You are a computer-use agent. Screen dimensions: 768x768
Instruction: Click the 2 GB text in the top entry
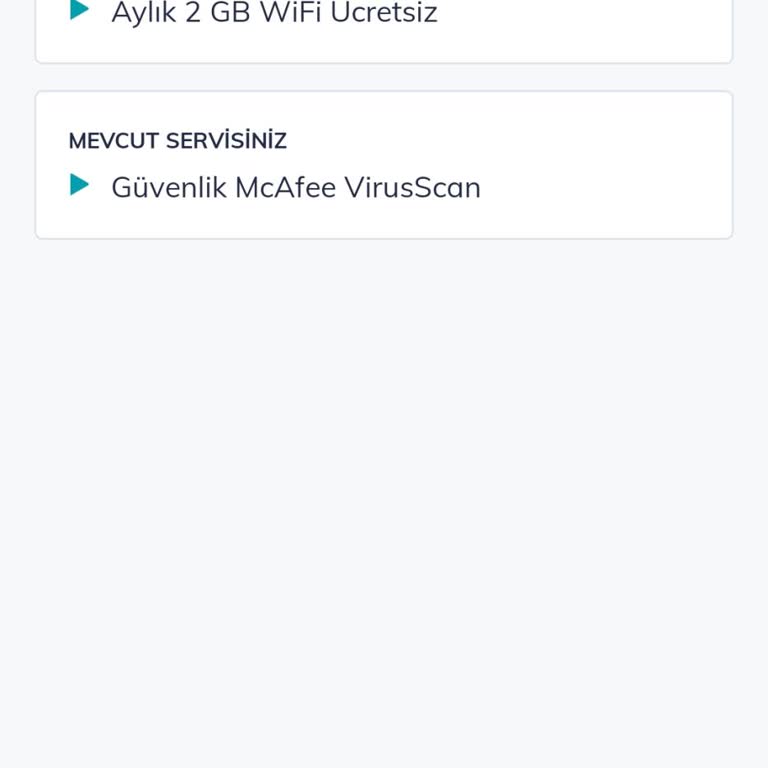click(218, 12)
